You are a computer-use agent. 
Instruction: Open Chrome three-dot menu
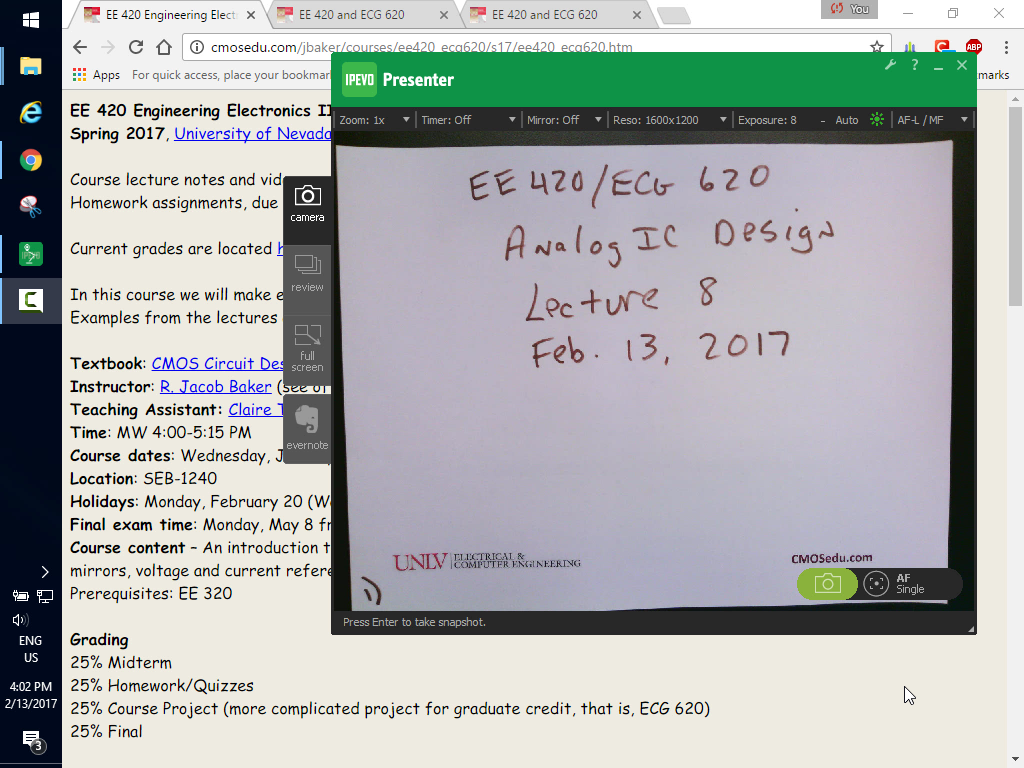1006,47
